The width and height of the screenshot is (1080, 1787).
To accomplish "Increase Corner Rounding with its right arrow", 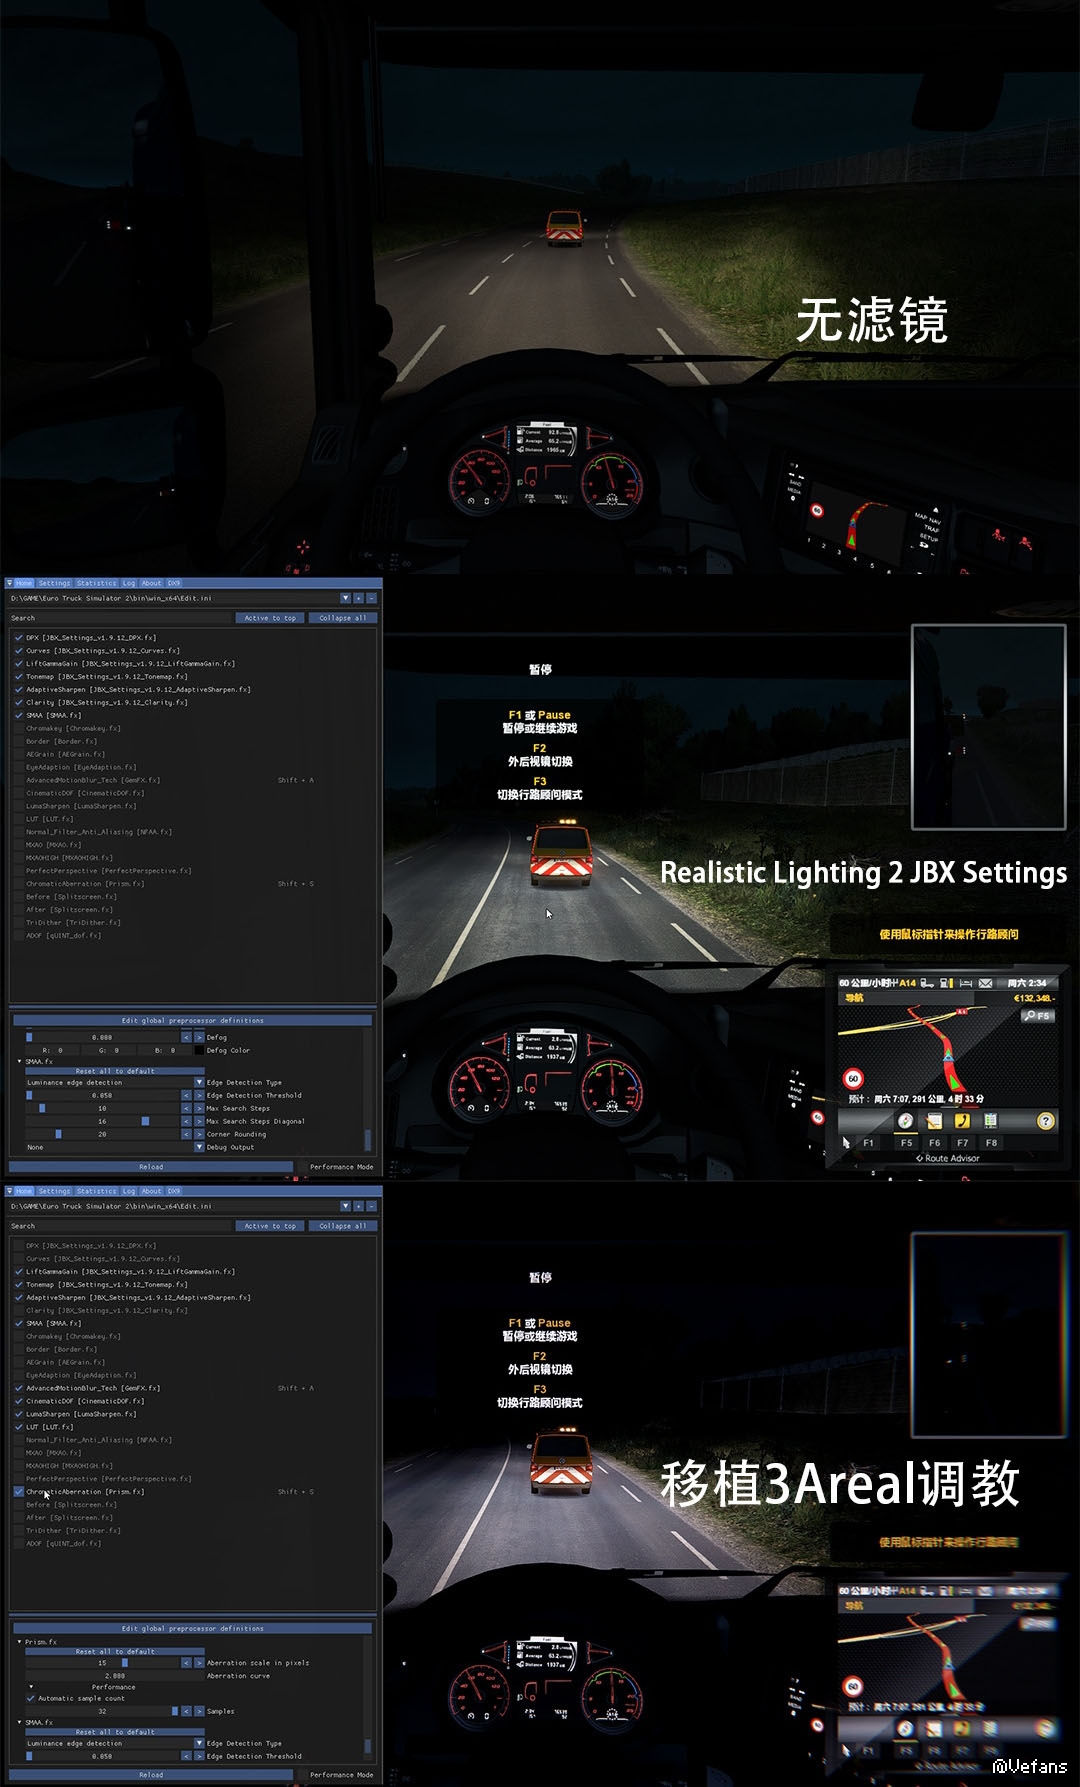I will tap(199, 1134).
